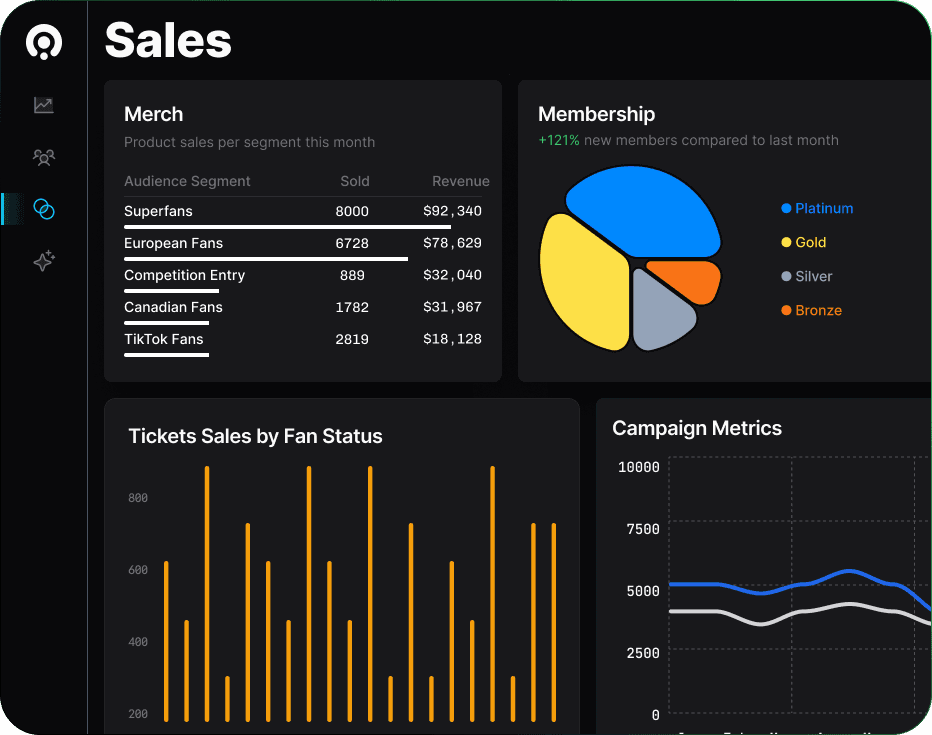This screenshot has width=932, height=735.
Task: Click the 2819 sold value
Action: pos(352,339)
